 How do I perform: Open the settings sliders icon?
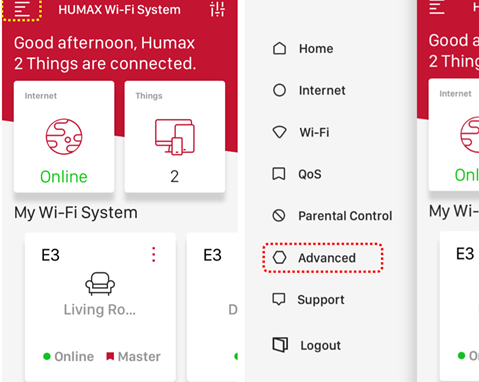point(217,9)
